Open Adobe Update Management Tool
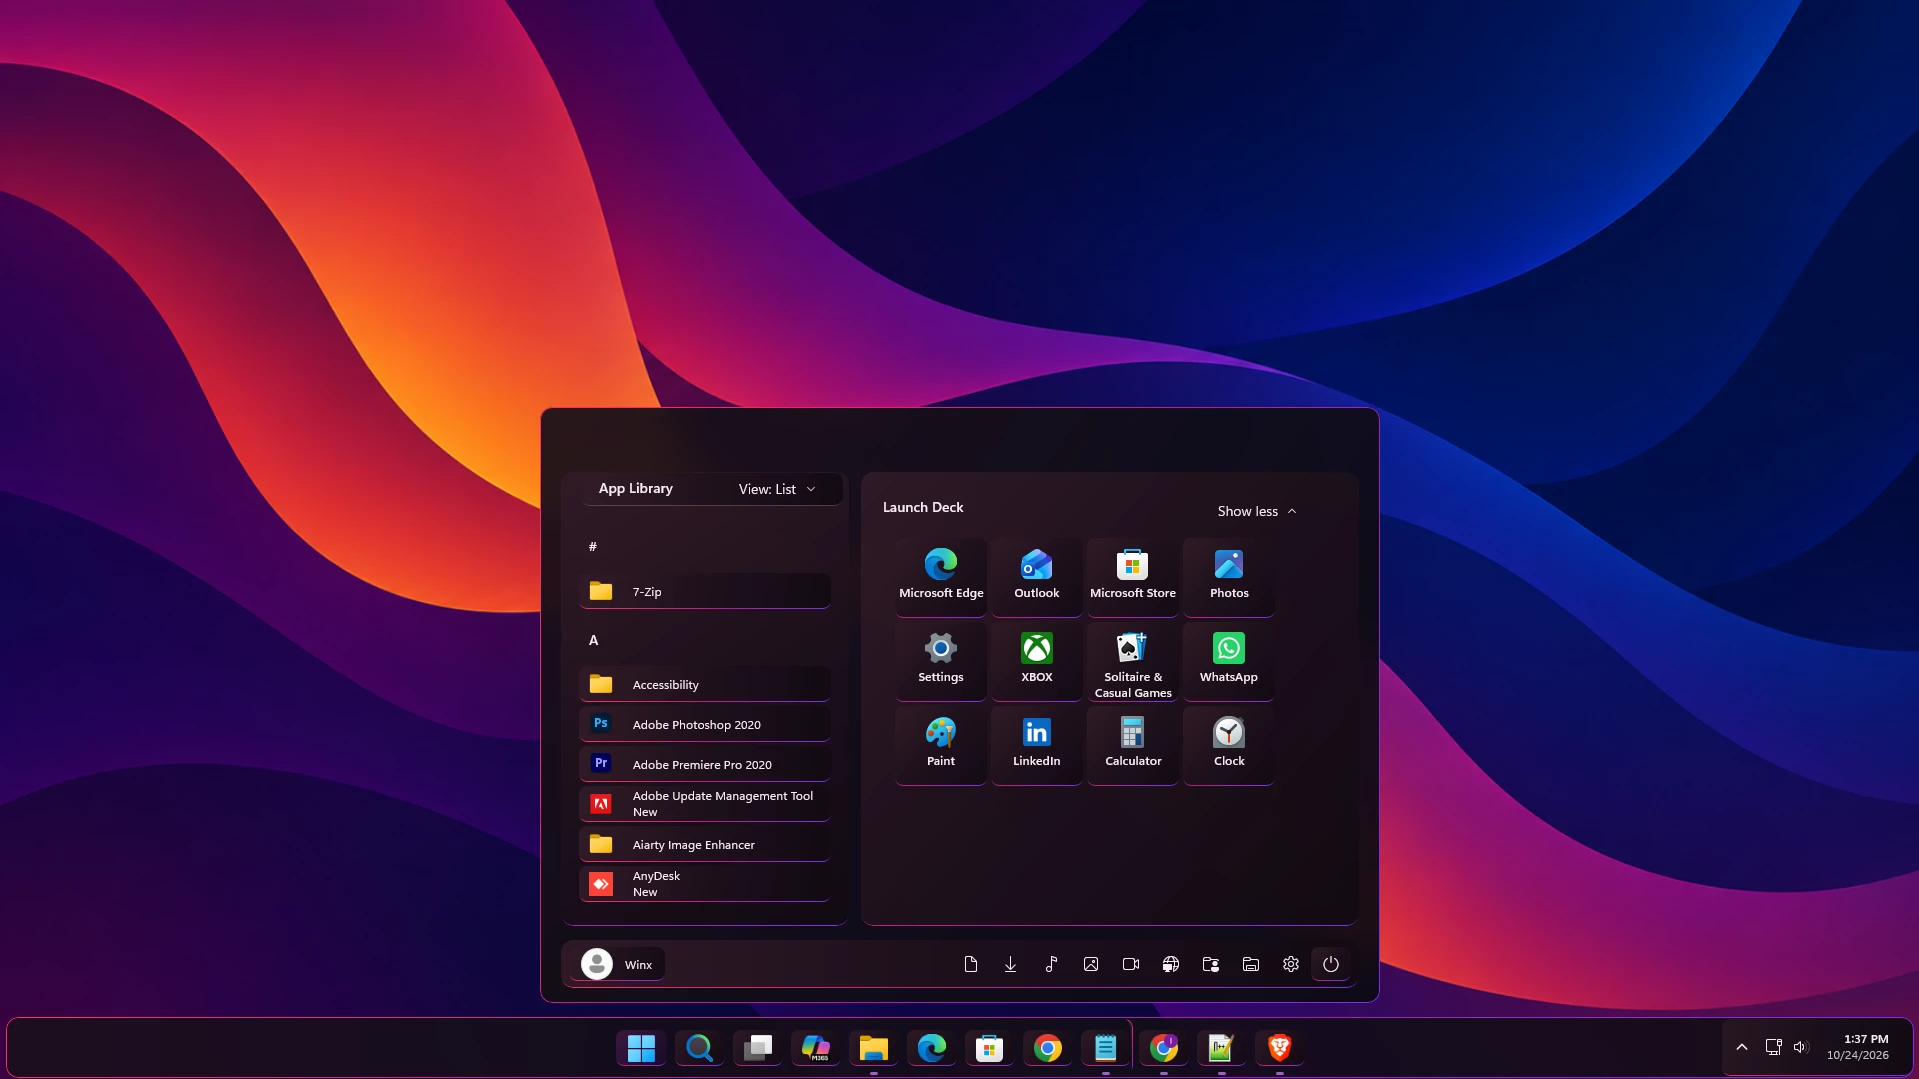1919x1079 pixels. coord(705,804)
